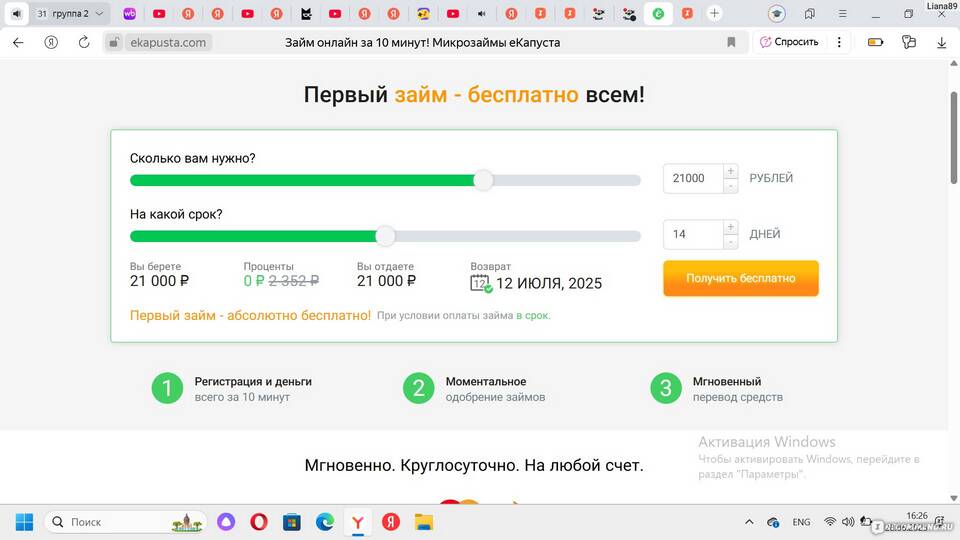Reload the eKapusta page
The width and height of the screenshot is (960, 540).
click(84, 42)
